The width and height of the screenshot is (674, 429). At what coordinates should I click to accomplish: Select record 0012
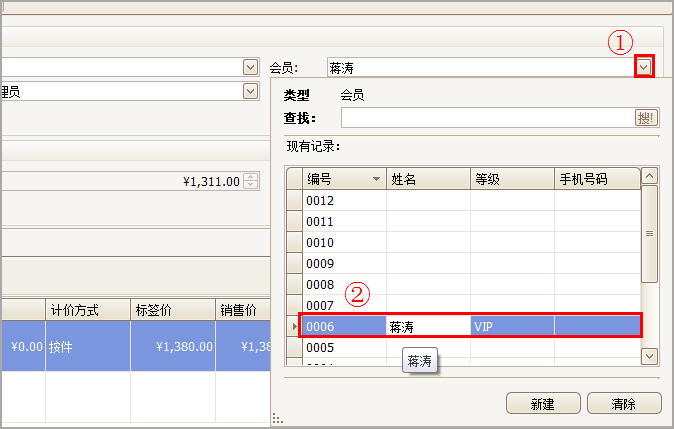(472, 200)
